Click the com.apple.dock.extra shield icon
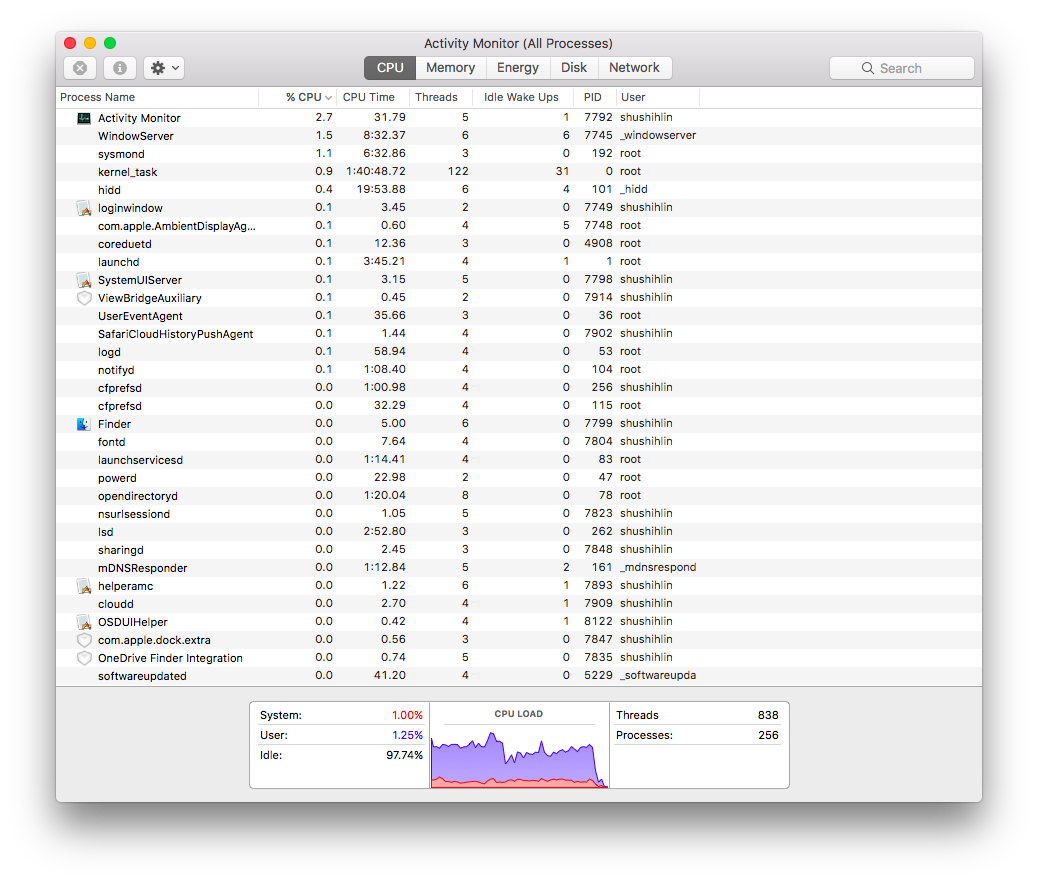Screen dimensions: 1038x882 point(84,640)
